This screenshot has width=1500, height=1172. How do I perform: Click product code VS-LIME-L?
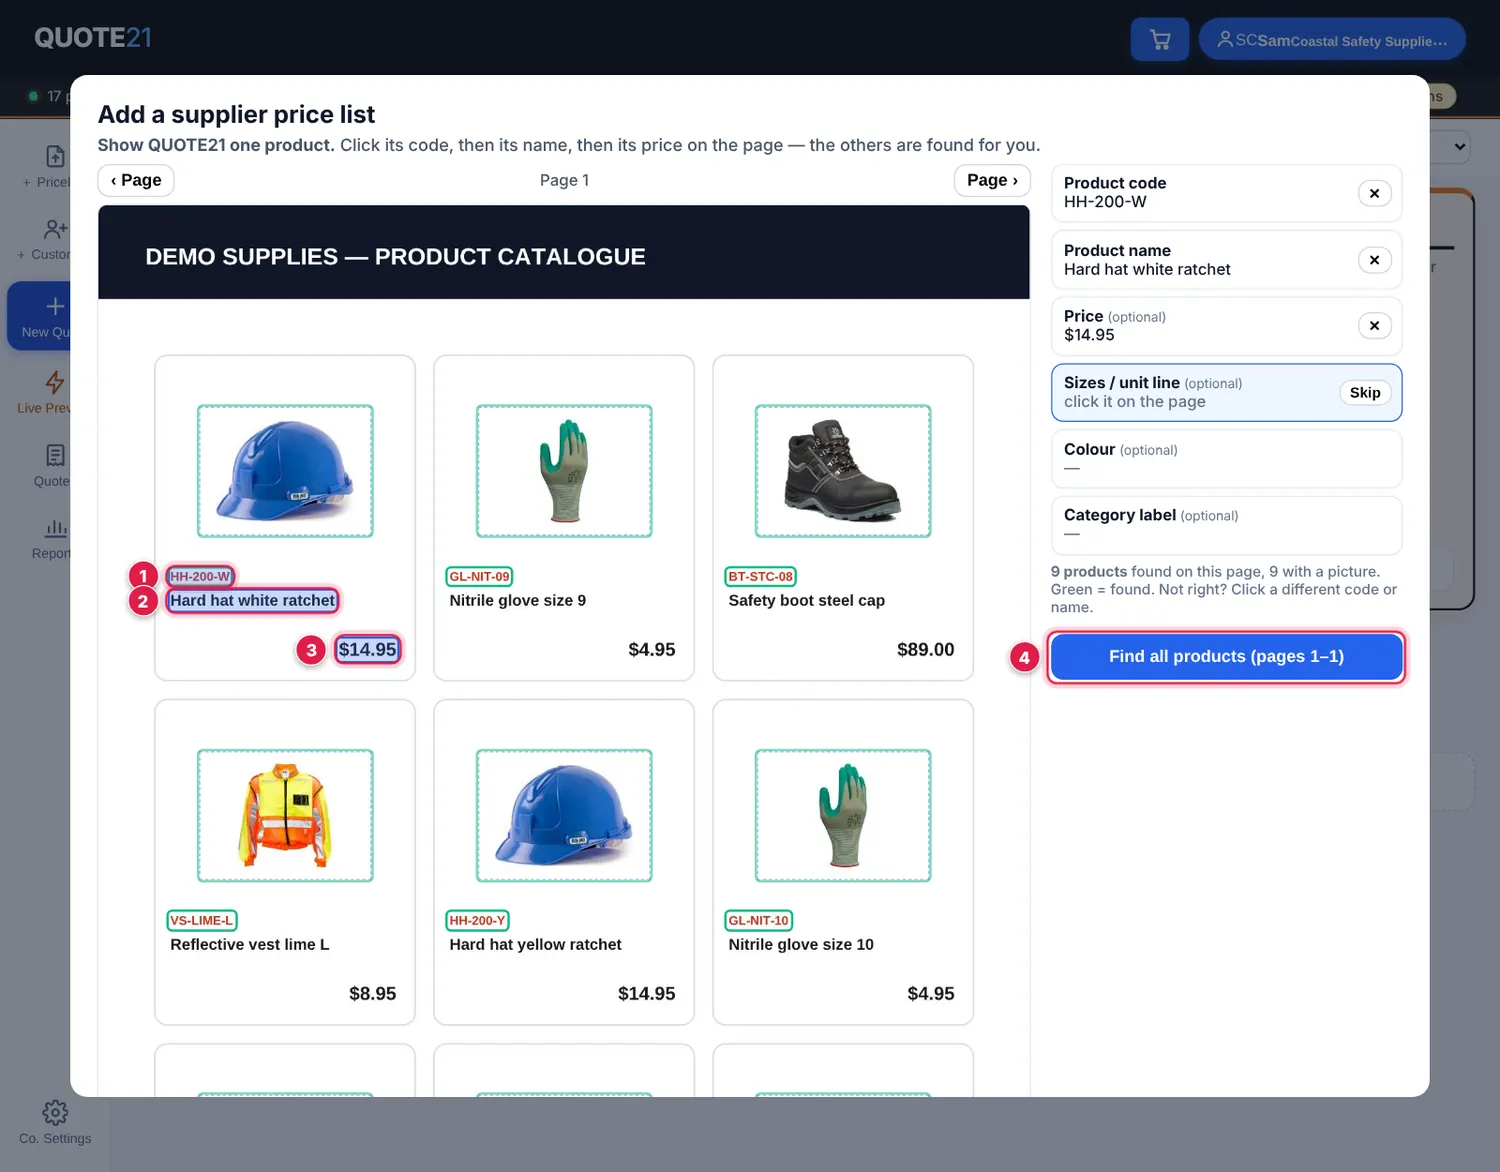tap(202, 920)
